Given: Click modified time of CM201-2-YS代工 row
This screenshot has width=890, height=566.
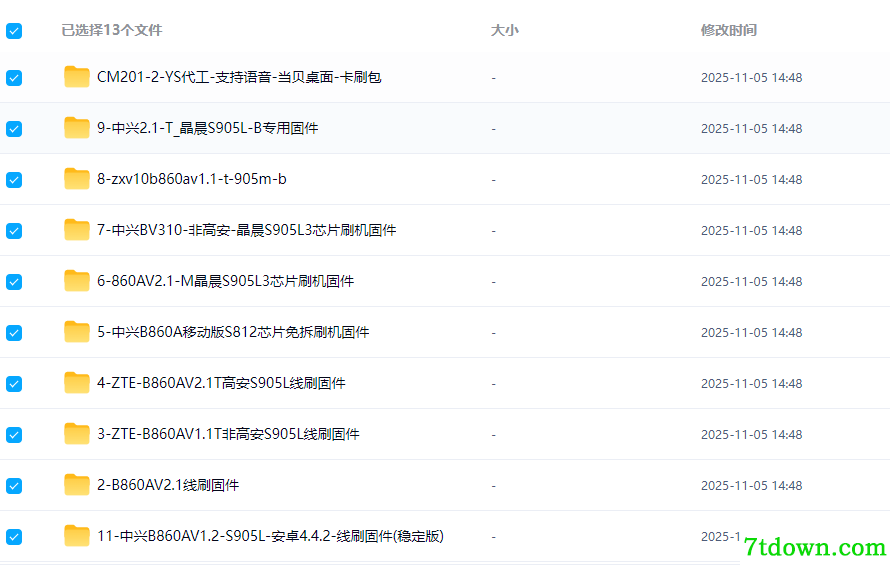Looking at the screenshot, I should (x=752, y=78).
